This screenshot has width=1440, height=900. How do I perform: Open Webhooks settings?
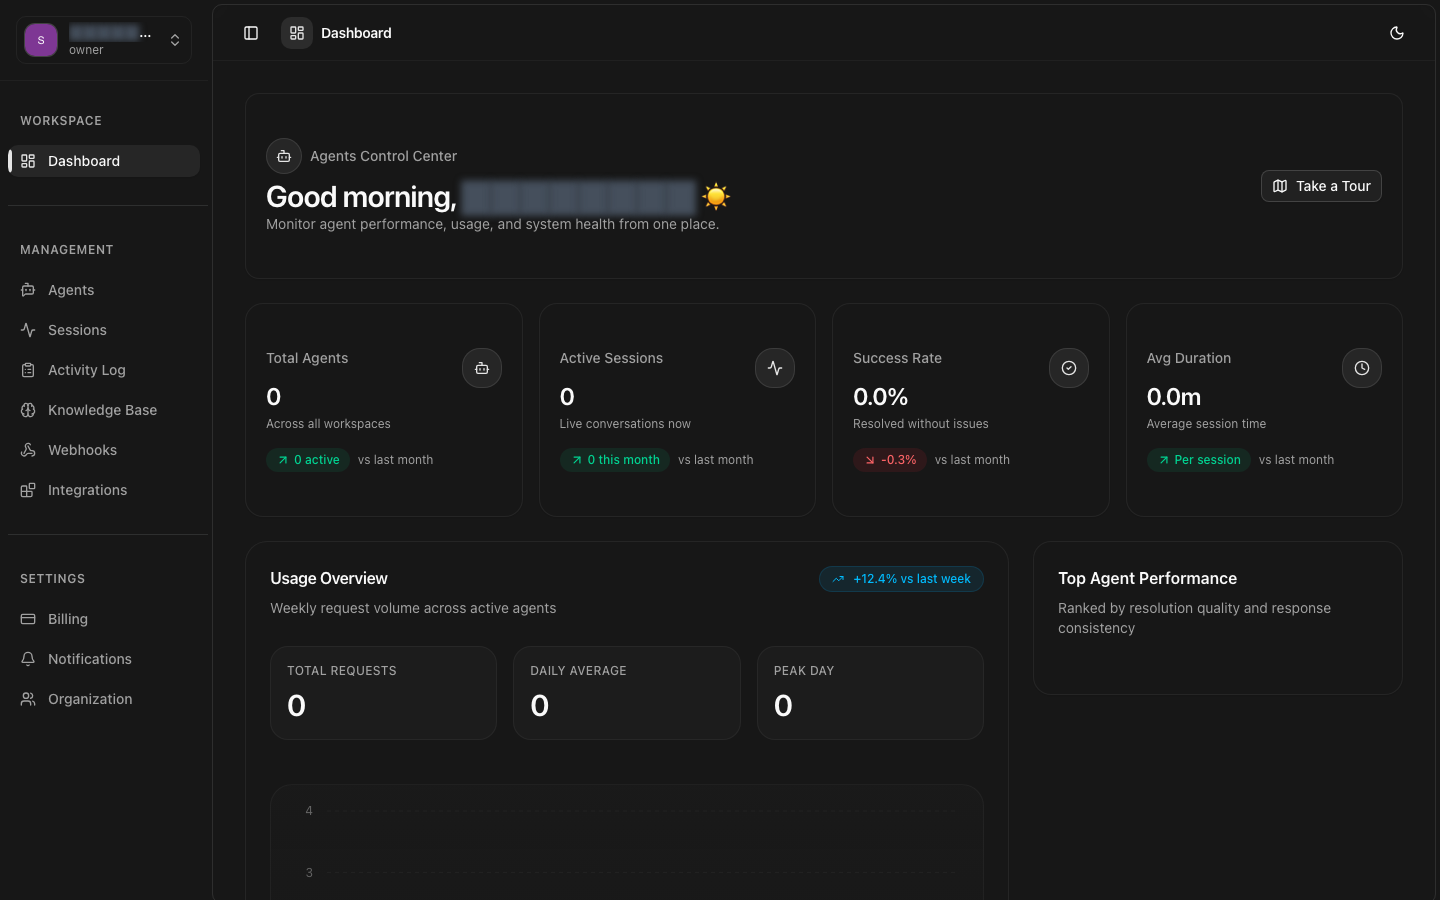[104, 450]
